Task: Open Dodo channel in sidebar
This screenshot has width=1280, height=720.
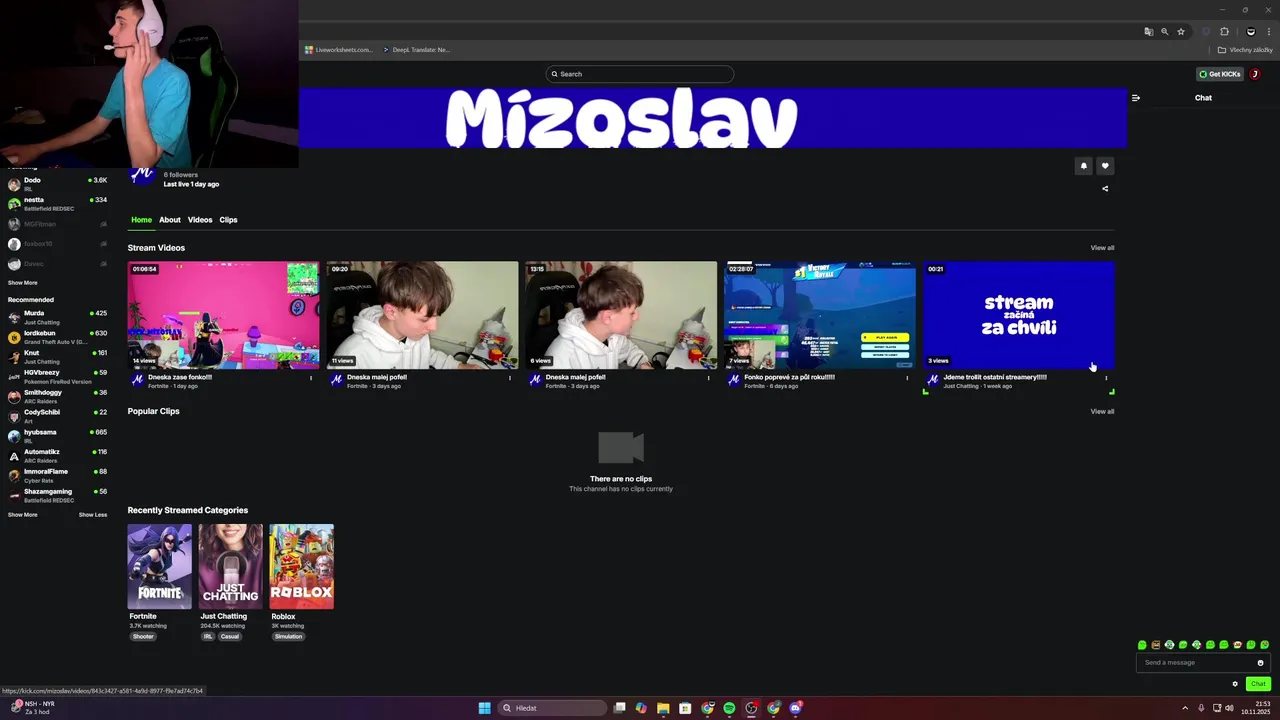Action: [x=57, y=184]
